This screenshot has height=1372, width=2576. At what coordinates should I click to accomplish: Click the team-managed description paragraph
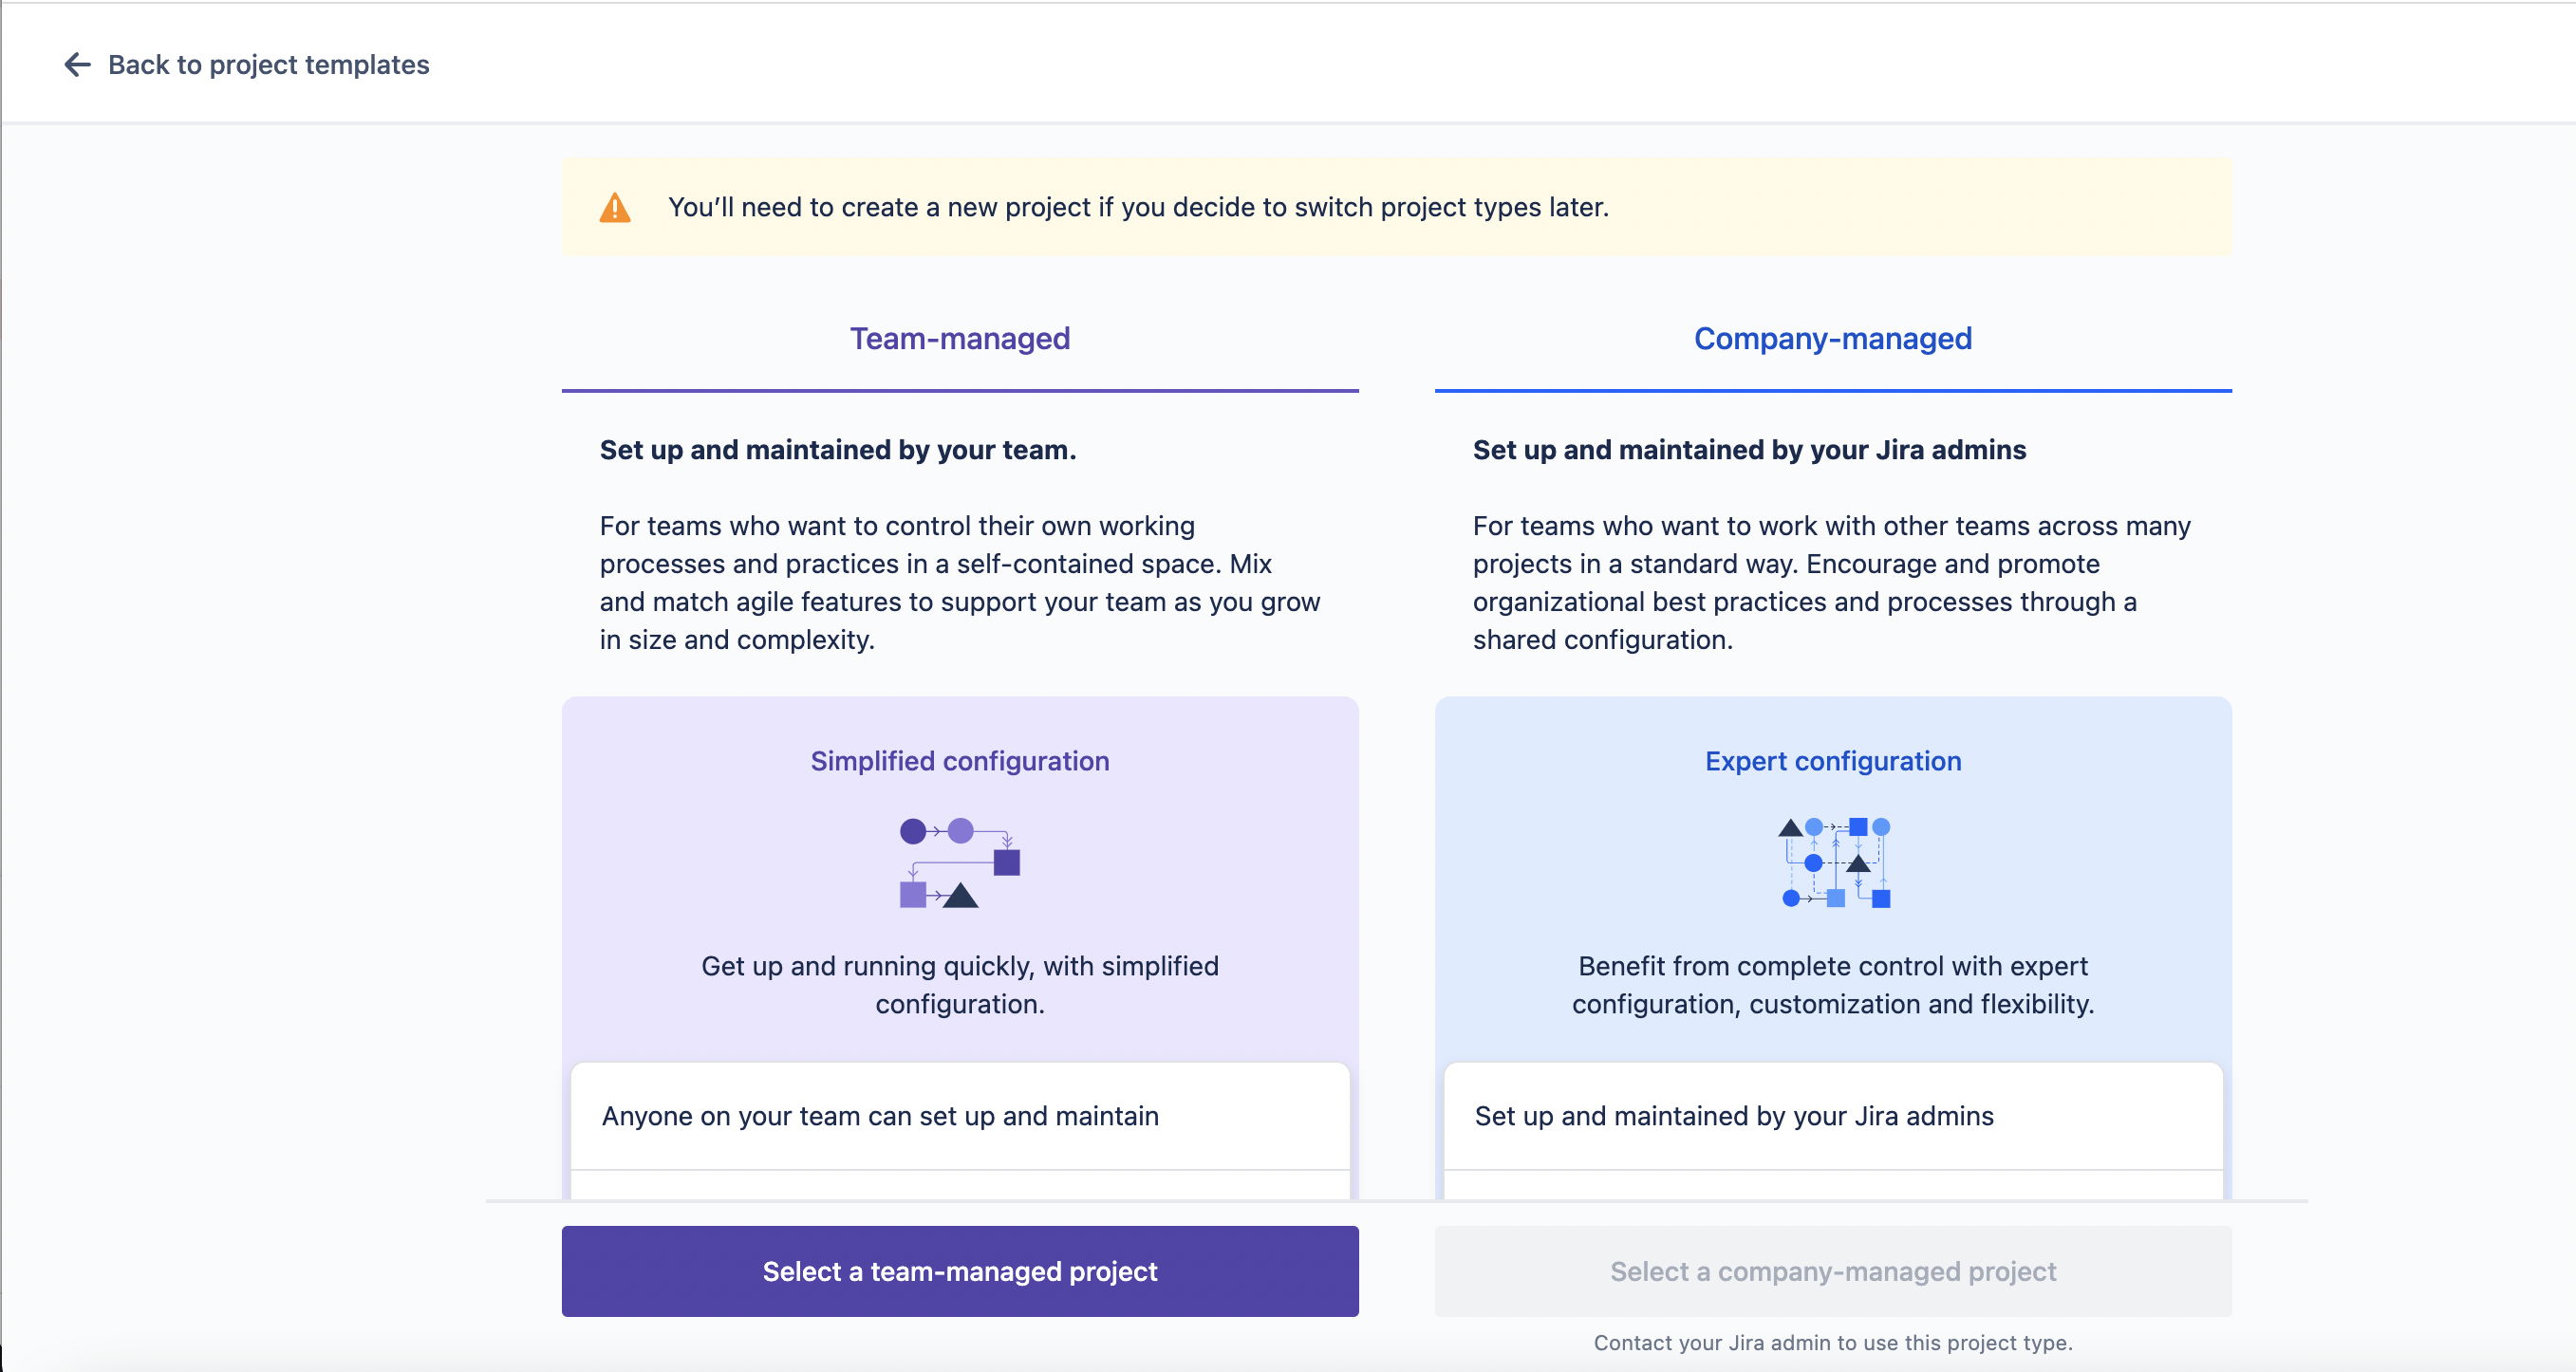click(960, 583)
